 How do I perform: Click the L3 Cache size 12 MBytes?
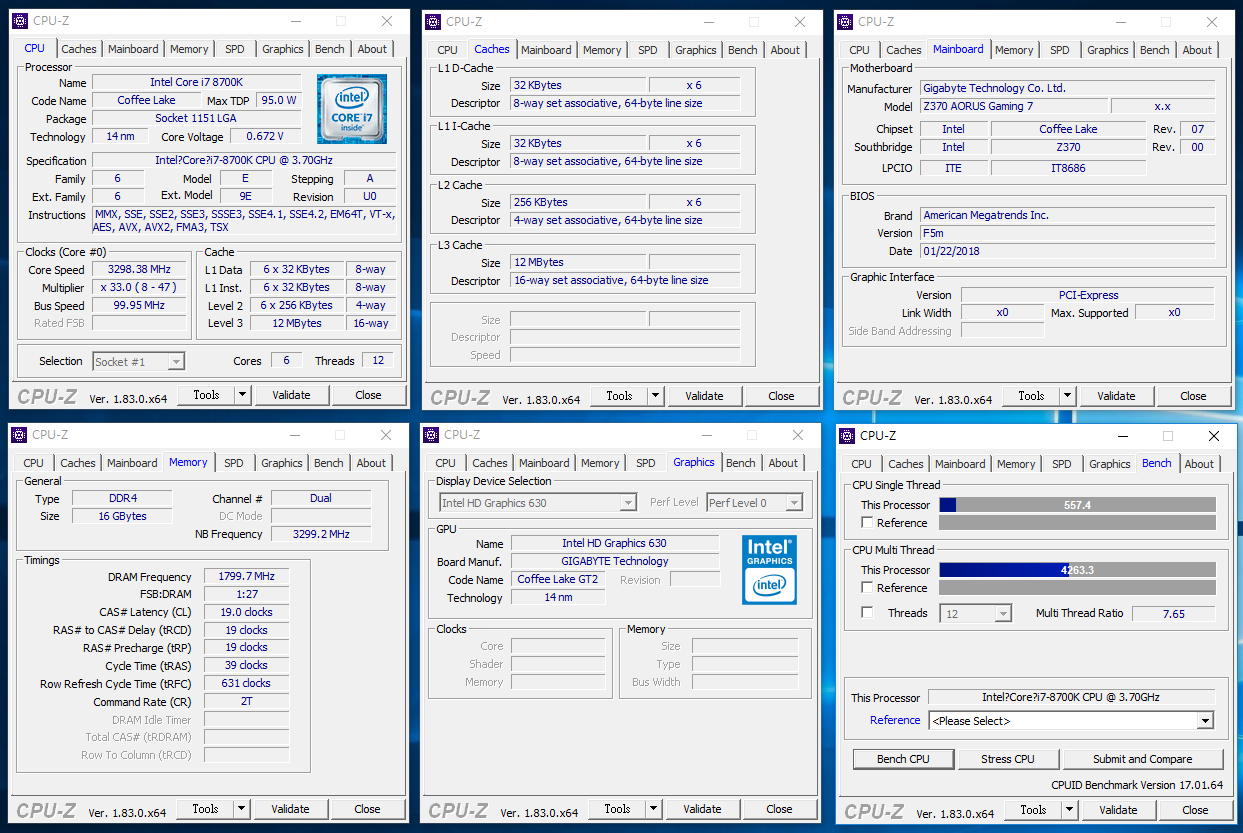click(x=578, y=263)
